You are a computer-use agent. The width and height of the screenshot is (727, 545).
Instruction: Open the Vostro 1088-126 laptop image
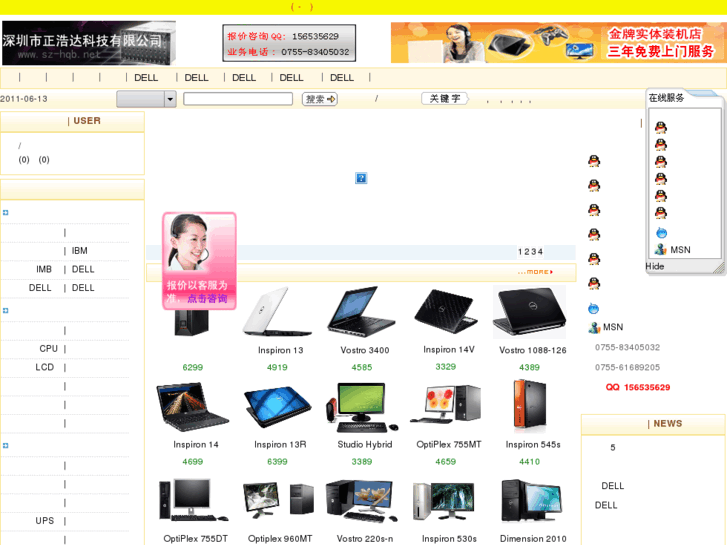tap(529, 312)
